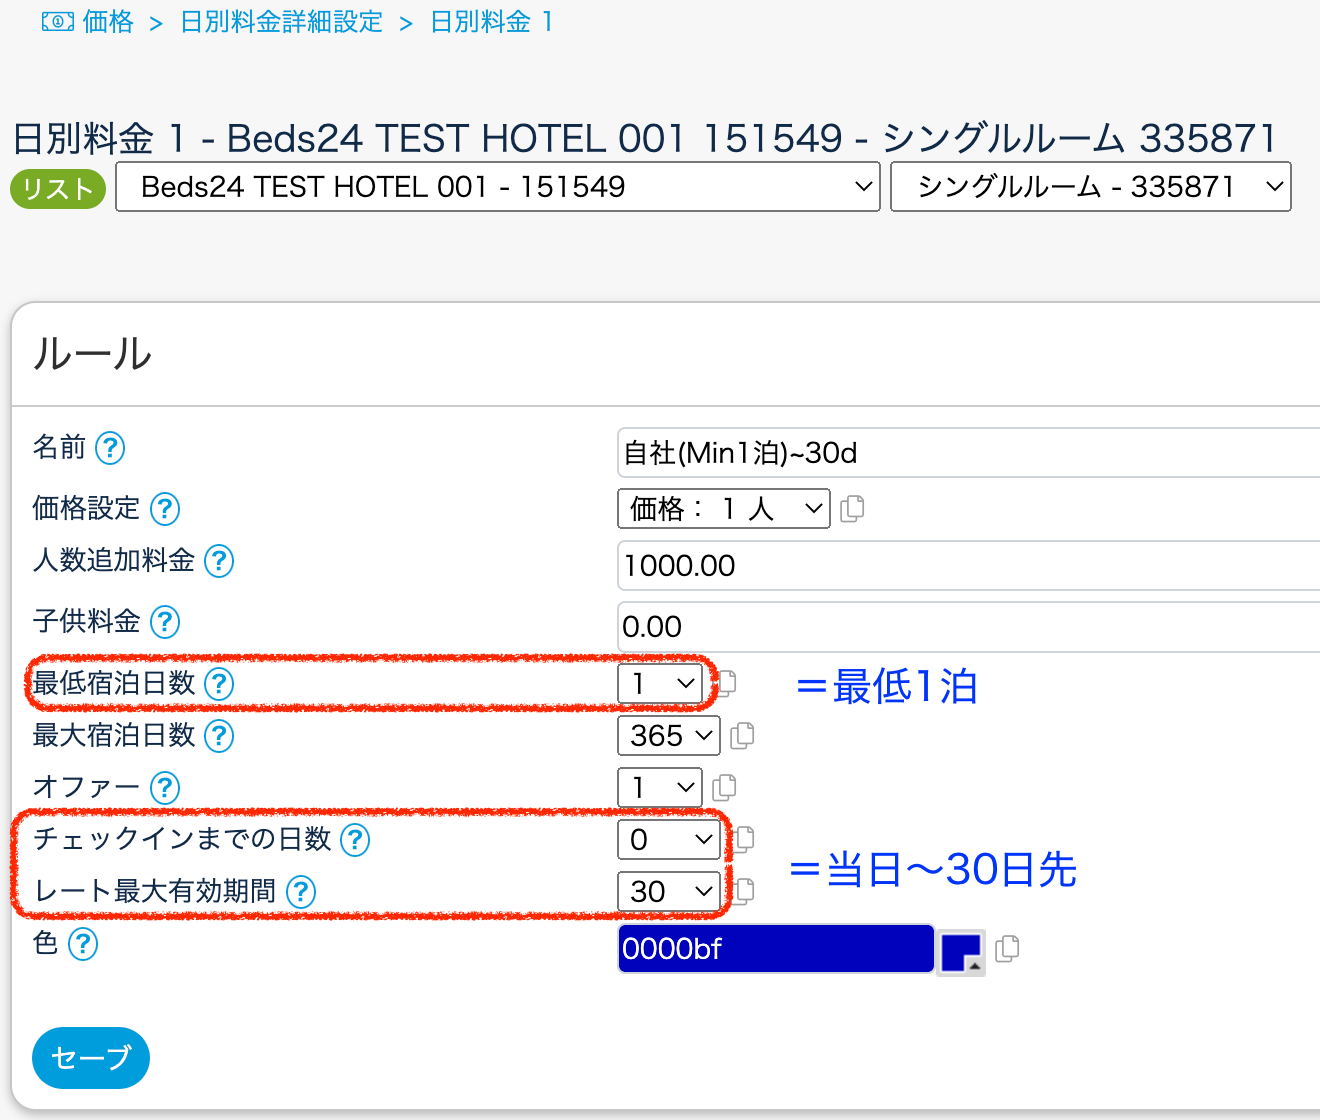Click the green リスト button
The height and width of the screenshot is (1120, 1320).
coord(58,188)
